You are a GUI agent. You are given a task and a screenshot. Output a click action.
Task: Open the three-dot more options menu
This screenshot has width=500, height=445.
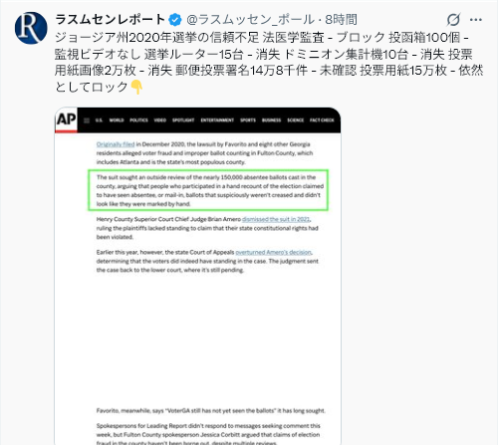coord(476,20)
